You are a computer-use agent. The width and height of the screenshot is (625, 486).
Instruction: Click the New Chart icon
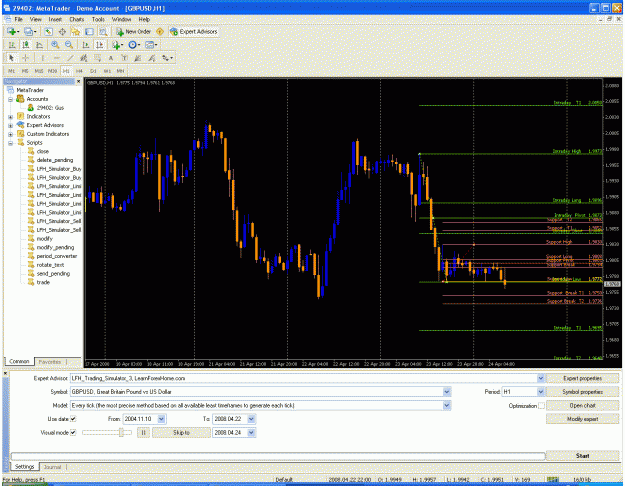click(x=12, y=31)
